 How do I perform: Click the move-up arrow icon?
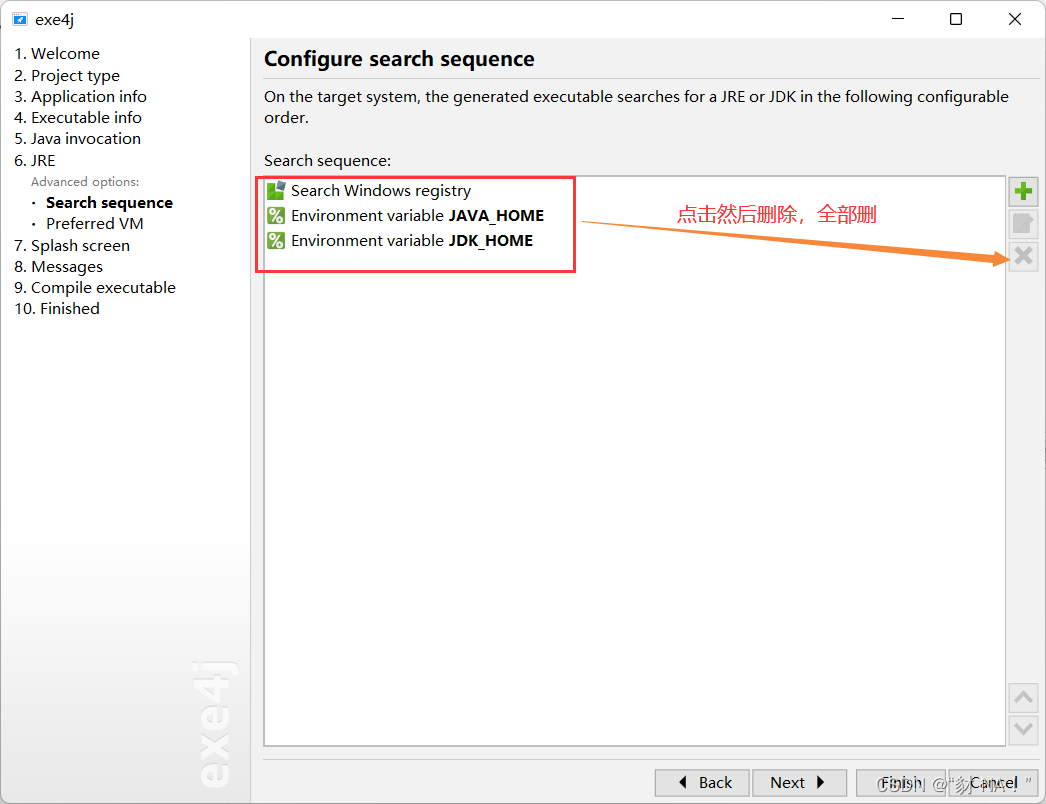(1023, 698)
